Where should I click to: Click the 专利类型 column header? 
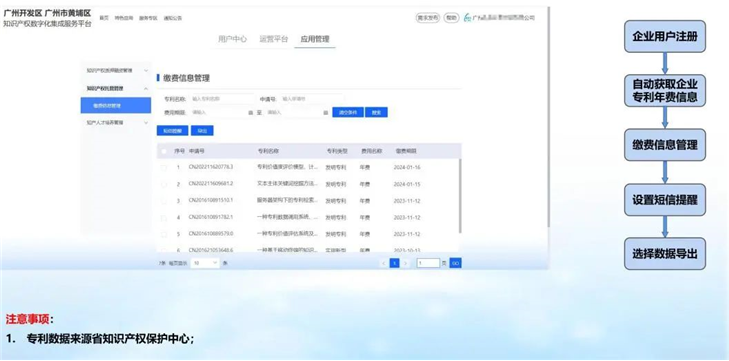click(x=337, y=151)
